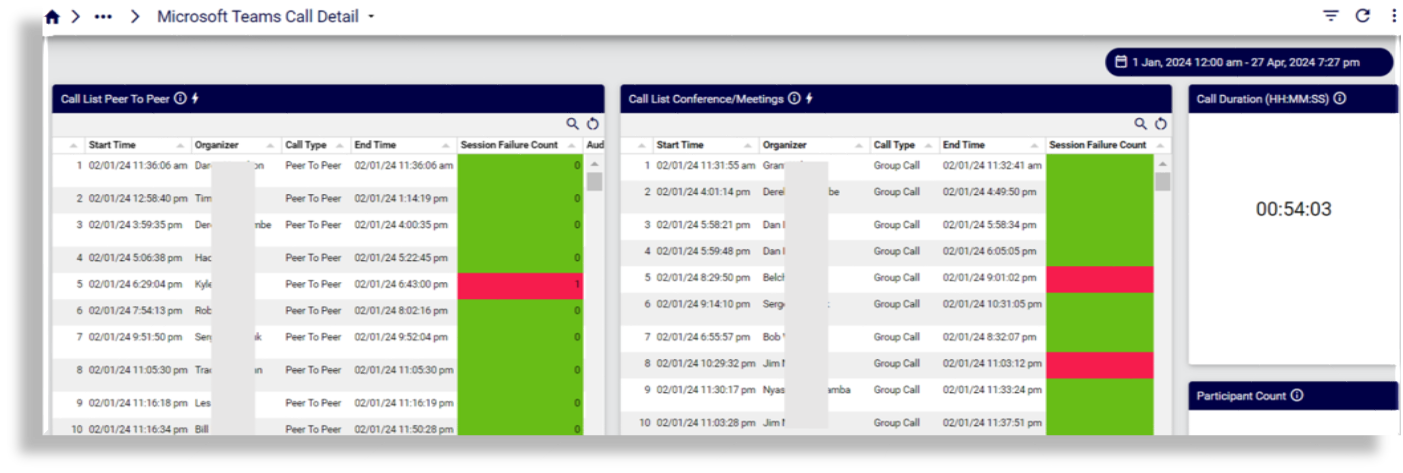Image resolution: width=1403 pixels, height=473 pixels.
Task: Reset the Conference/Meetings call list
Action: 1160,124
